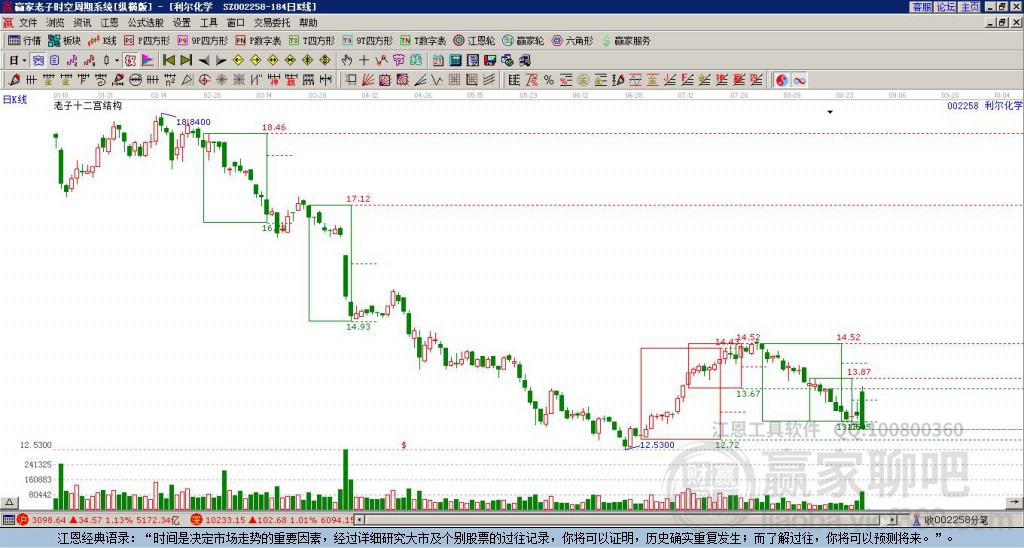Screen dimensions: 1024x548
Task: Toggle the blue highlighted chart mode icon
Action: (39, 61)
